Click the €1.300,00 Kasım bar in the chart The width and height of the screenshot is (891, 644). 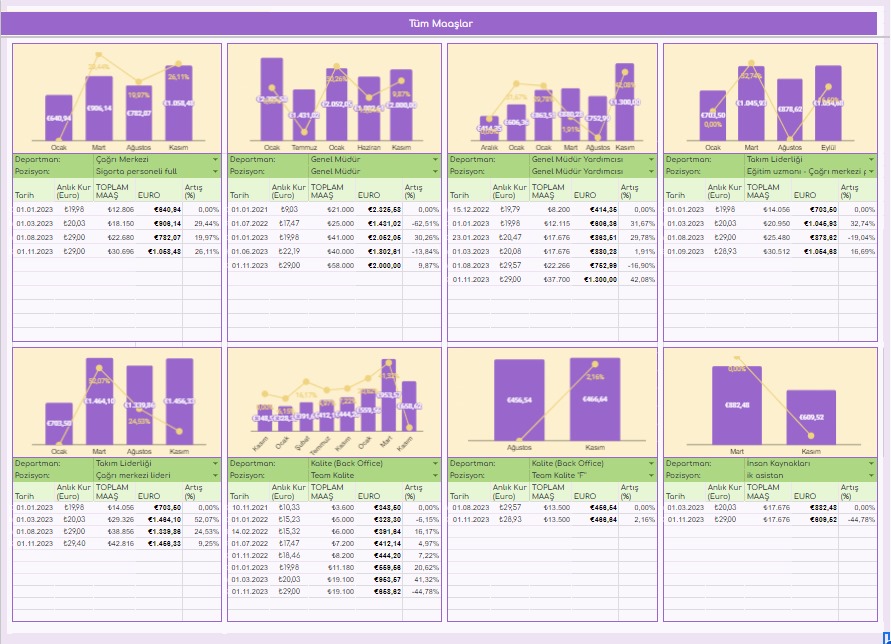click(x=625, y=102)
